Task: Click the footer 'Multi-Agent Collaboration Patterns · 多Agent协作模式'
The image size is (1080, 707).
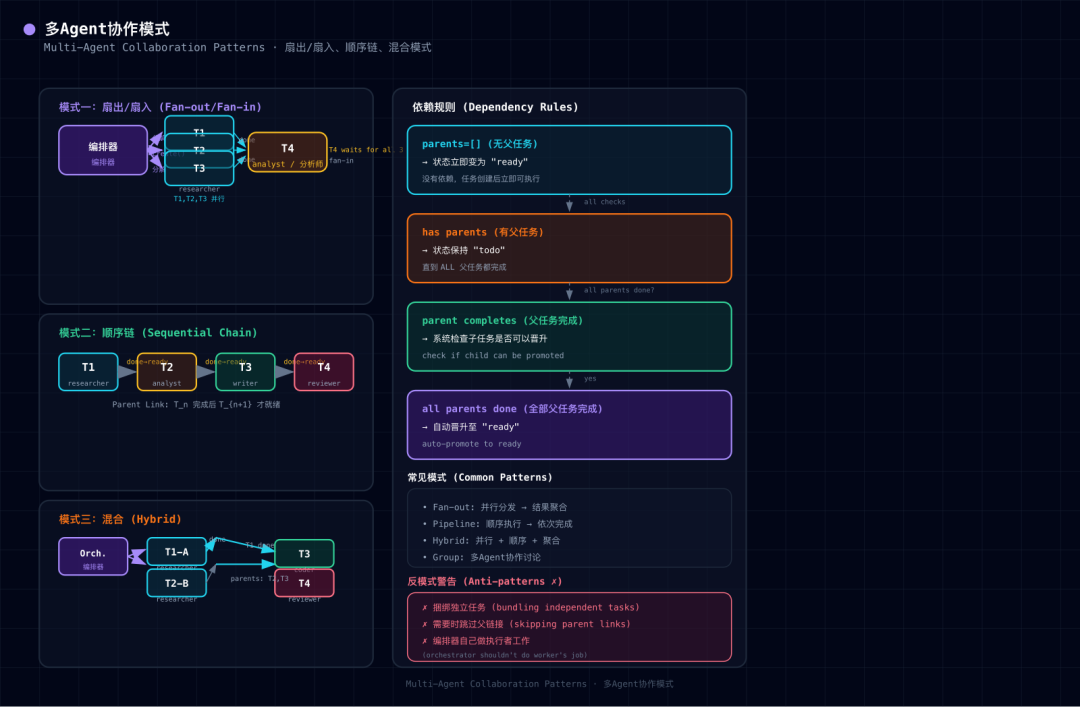Action: click(539, 684)
